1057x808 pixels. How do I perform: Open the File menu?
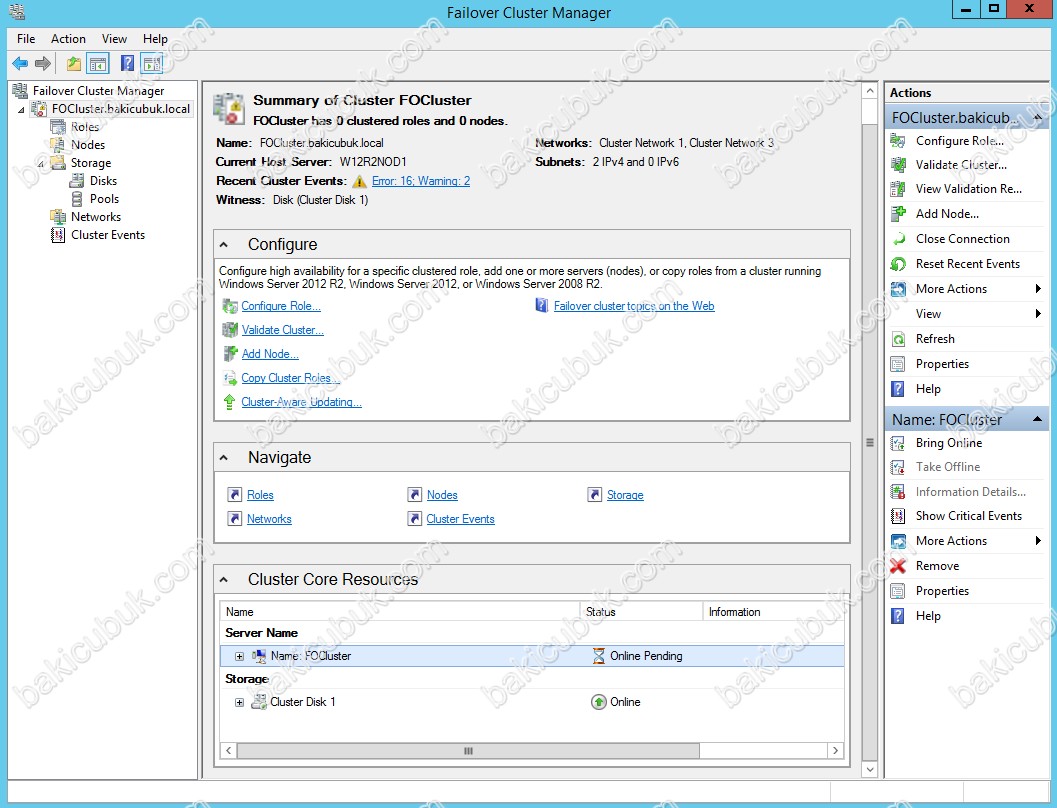pos(26,38)
